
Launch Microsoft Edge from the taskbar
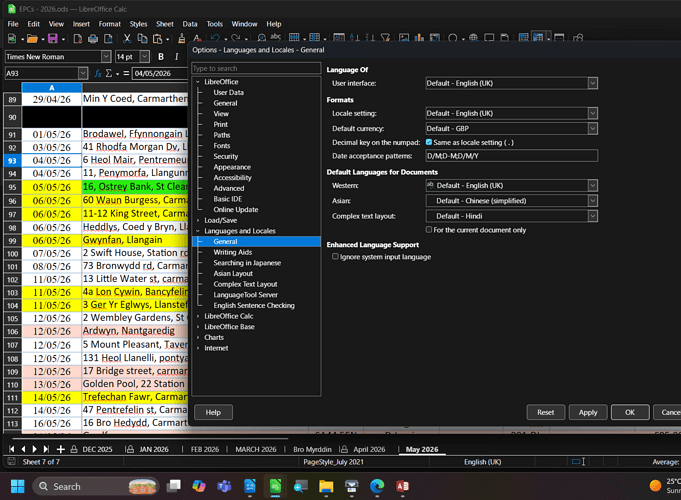[x=377, y=486]
